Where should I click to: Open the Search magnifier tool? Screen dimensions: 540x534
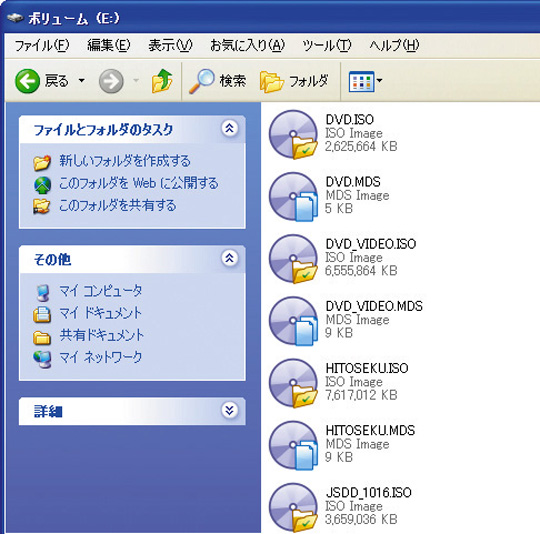point(218,81)
